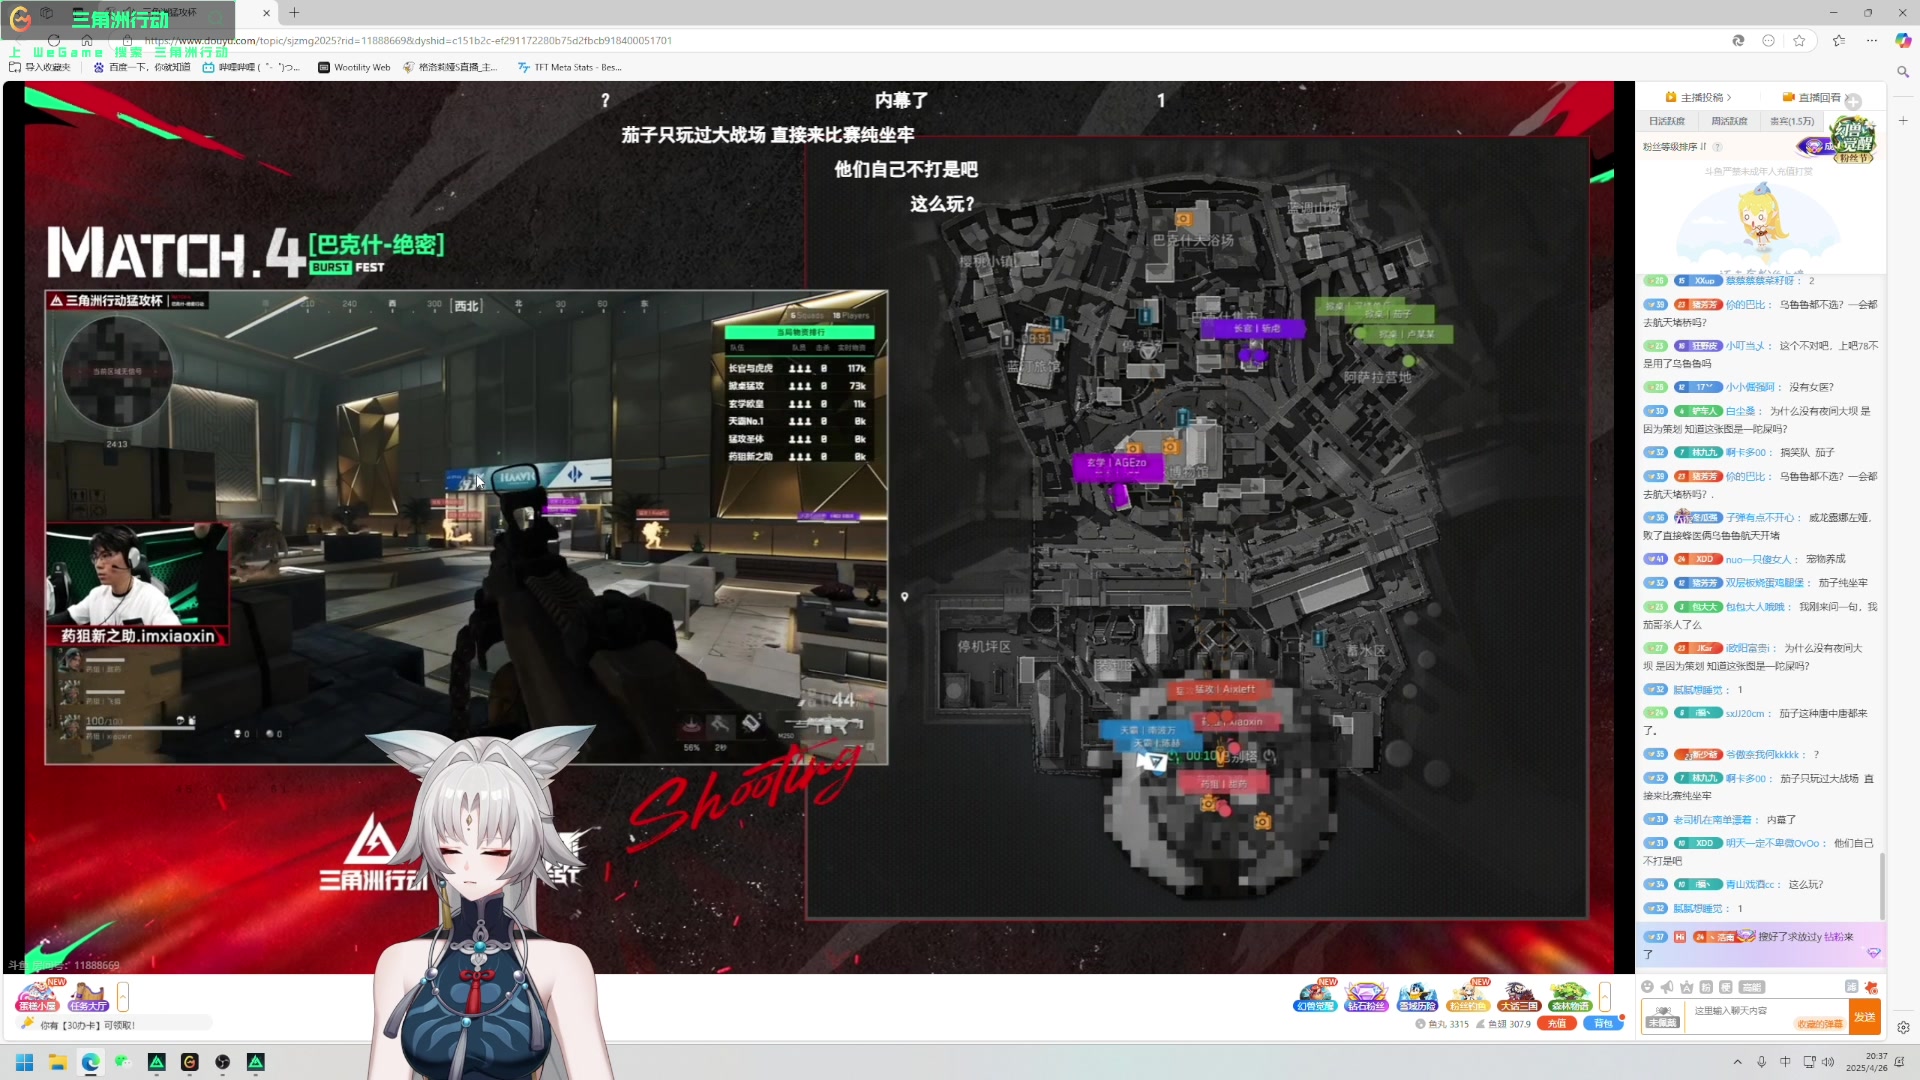Click the 粉丝等级排序 sort control
Image resolution: width=1920 pixels, height=1080 pixels.
[1677, 147]
